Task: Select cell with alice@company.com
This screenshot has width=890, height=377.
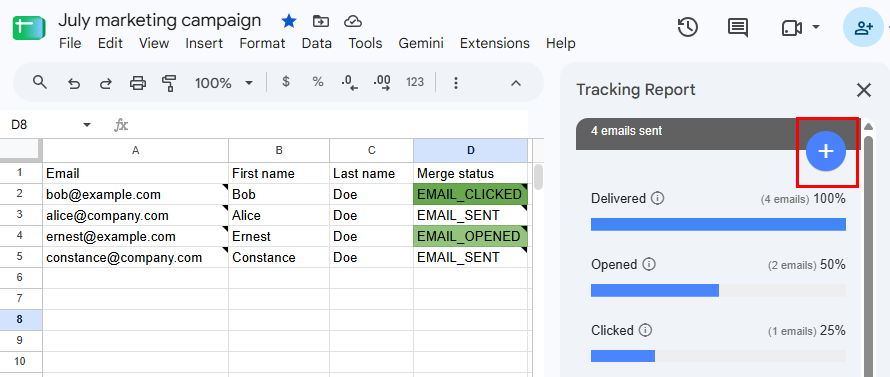Action: [x=136, y=215]
